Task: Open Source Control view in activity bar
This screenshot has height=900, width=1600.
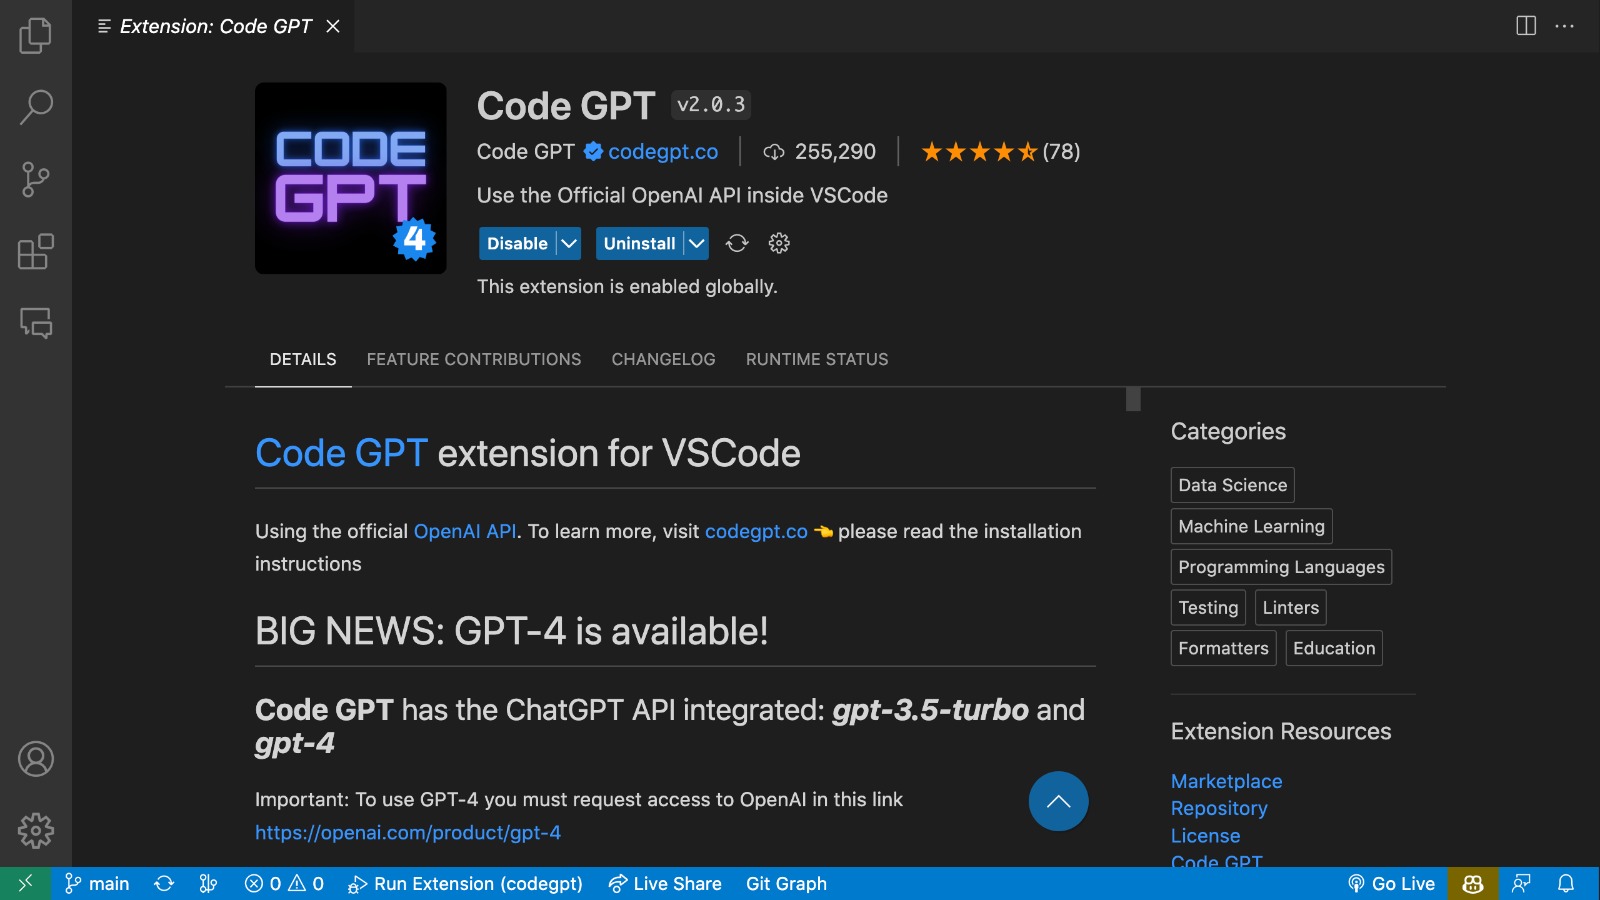Action: (x=36, y=179)
